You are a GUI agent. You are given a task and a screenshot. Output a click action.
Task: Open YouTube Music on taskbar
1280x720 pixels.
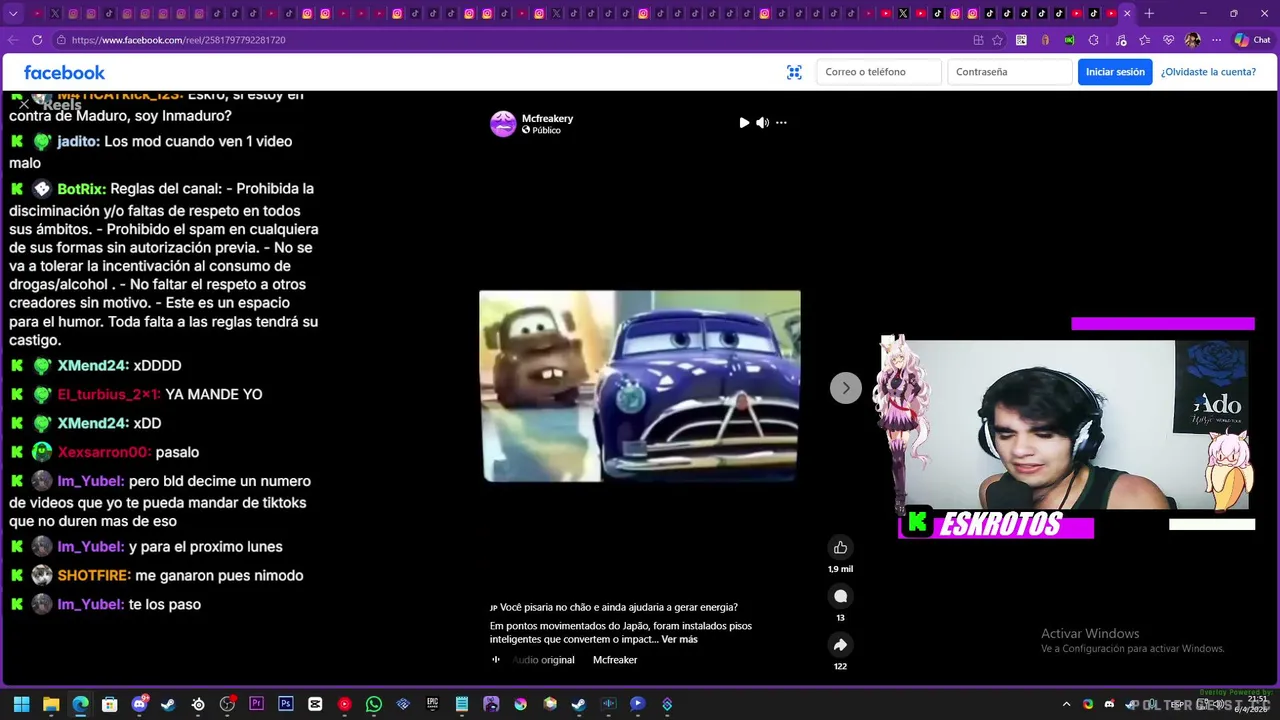tap(345, 704)
